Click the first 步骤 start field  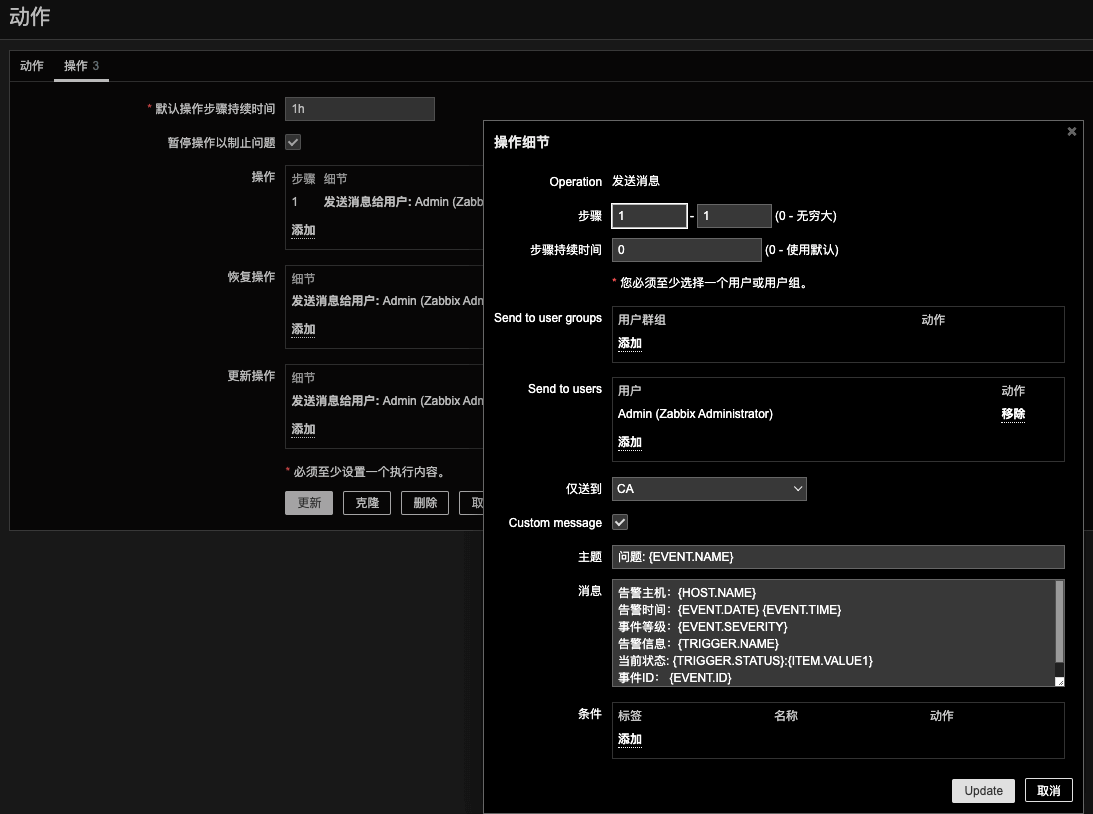[649, 215]
